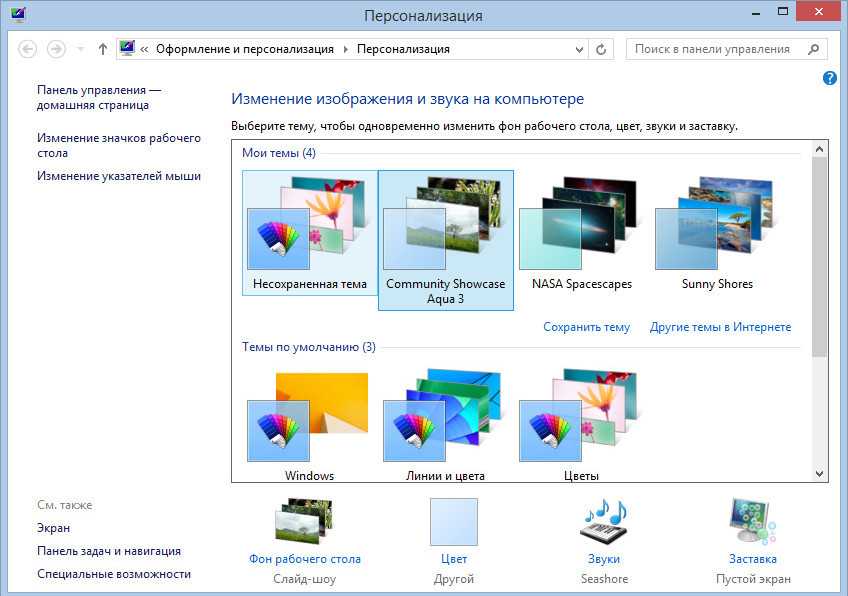Click the search magnifier icon
The height and width of the screenshot is (596, 848).
point(814,48)
